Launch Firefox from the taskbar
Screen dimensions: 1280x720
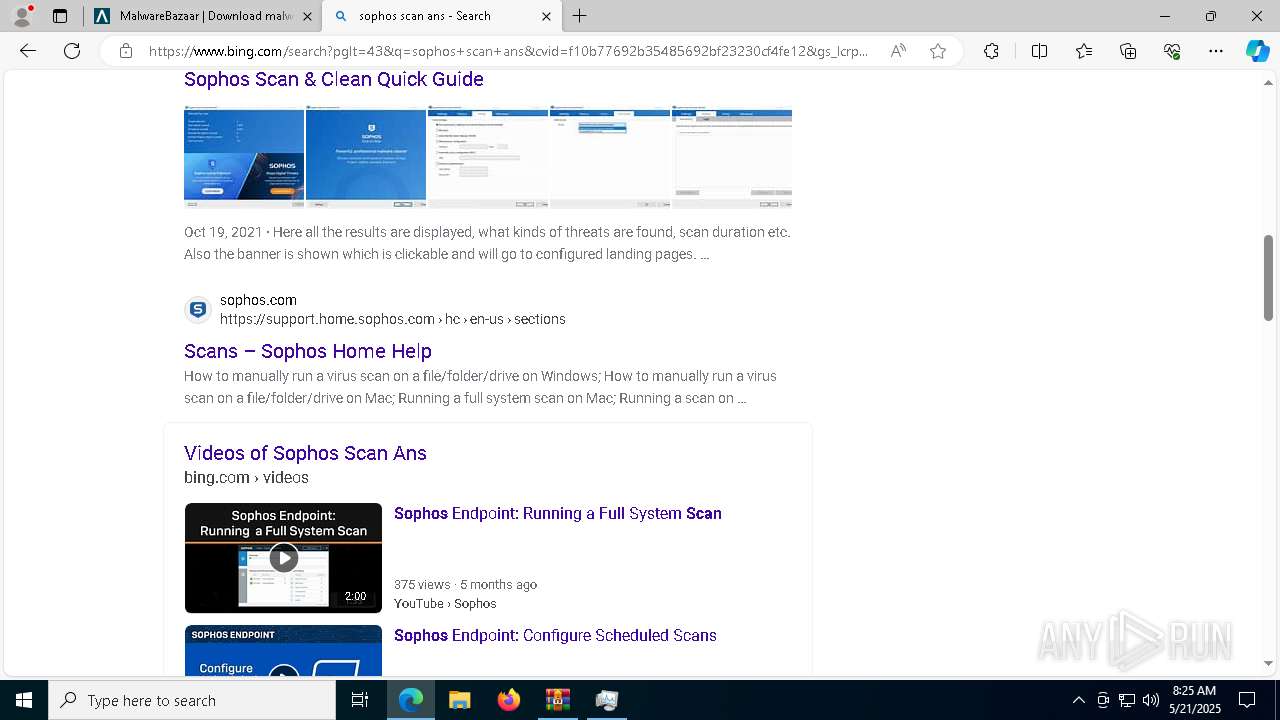click(508, 700)
